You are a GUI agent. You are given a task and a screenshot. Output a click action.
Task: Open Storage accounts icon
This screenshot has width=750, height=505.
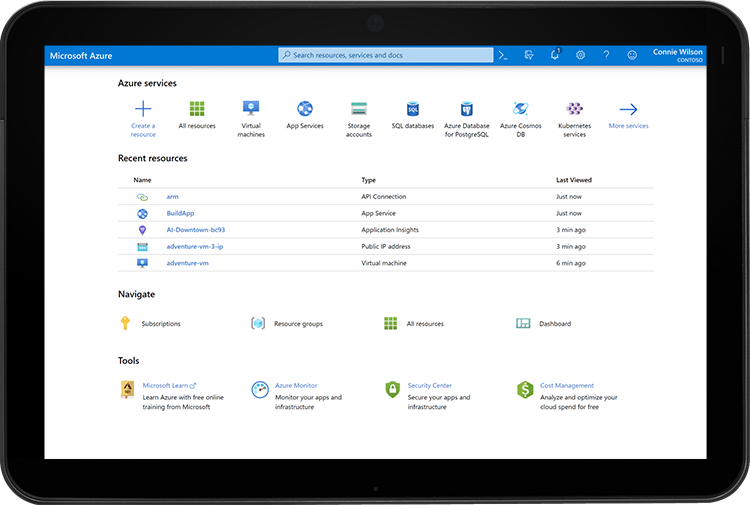click(359, 109)
